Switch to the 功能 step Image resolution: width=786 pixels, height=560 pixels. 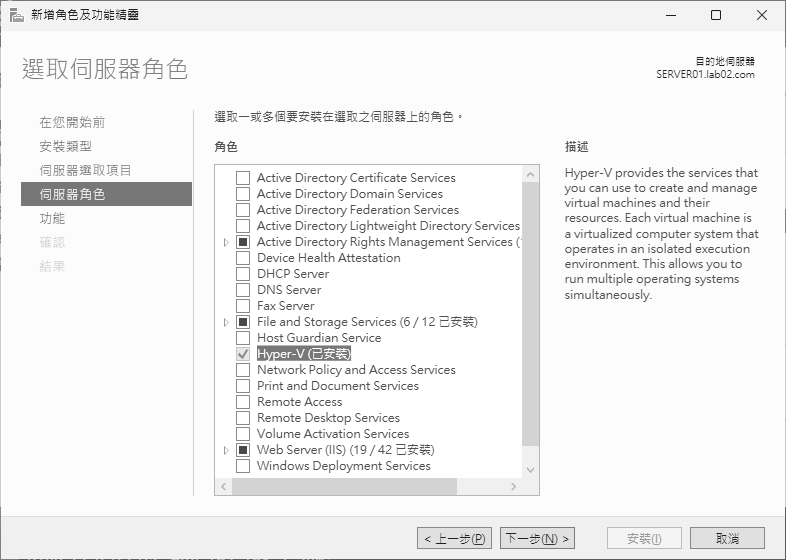52,219
